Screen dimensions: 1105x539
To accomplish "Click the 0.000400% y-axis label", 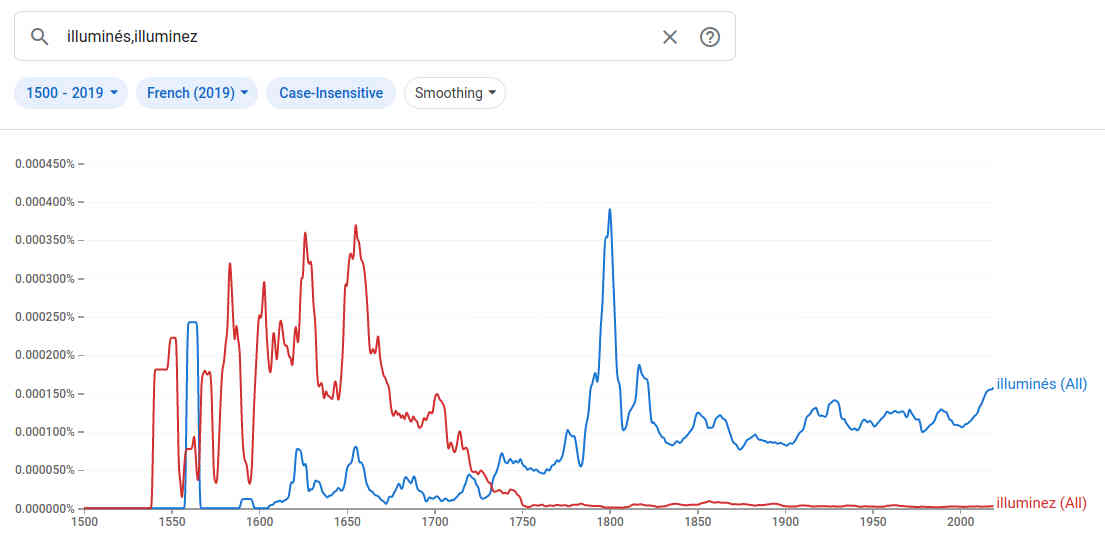I will (x=45, y=202).
